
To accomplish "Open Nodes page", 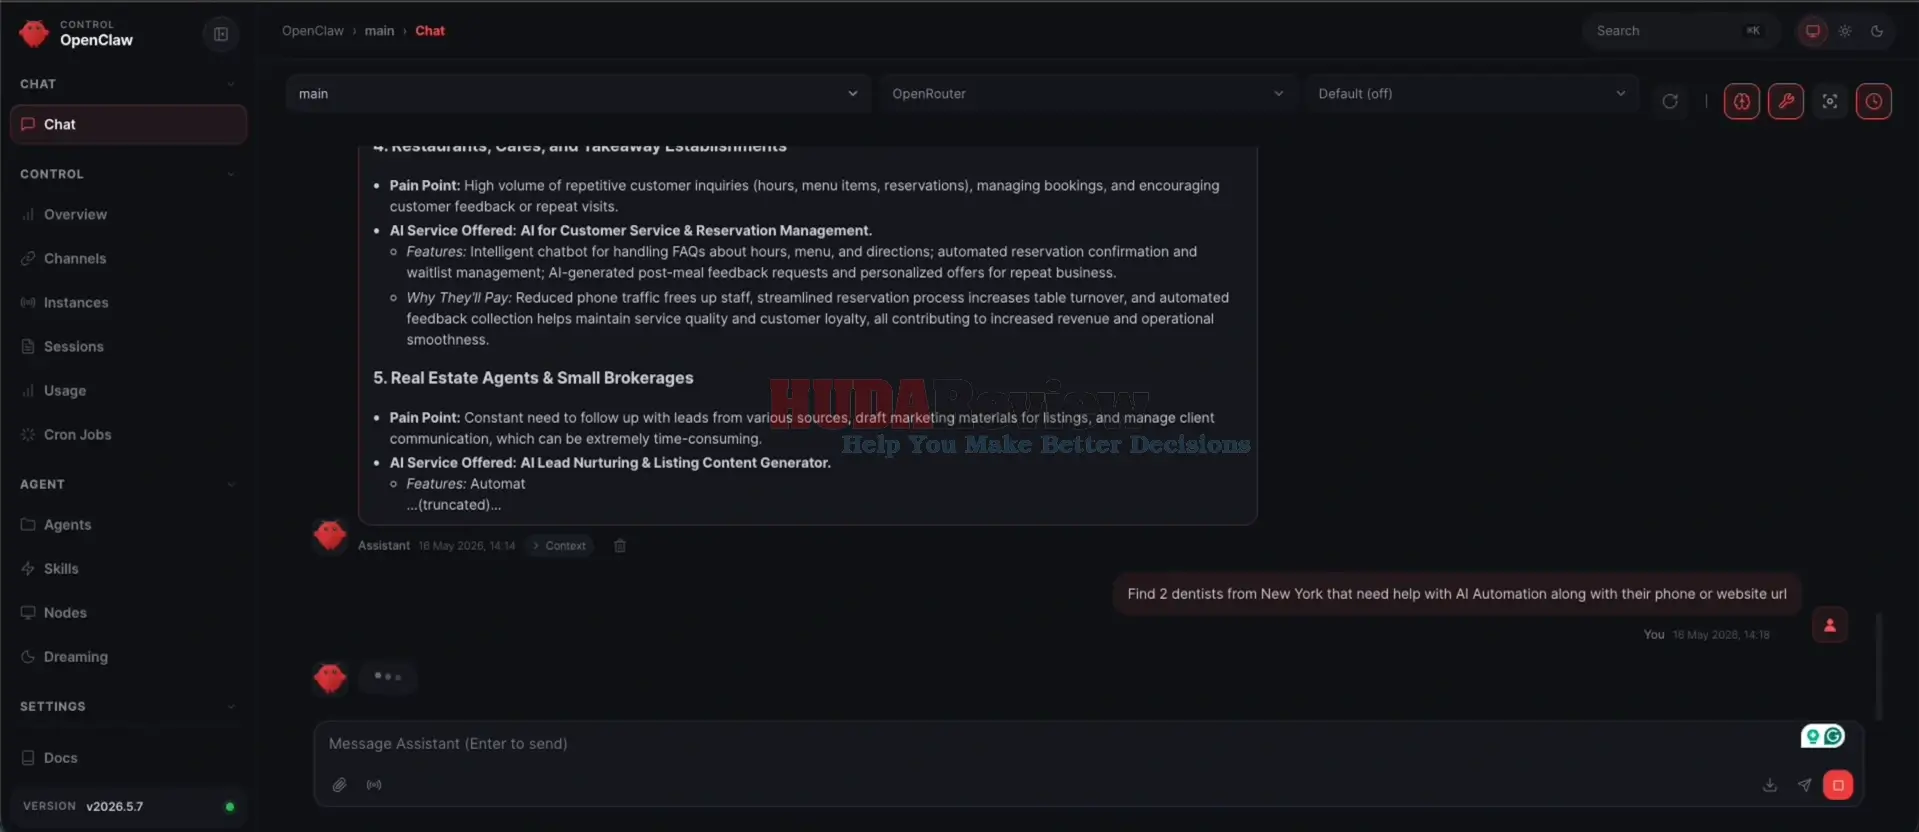I will [x=129, y=612].
